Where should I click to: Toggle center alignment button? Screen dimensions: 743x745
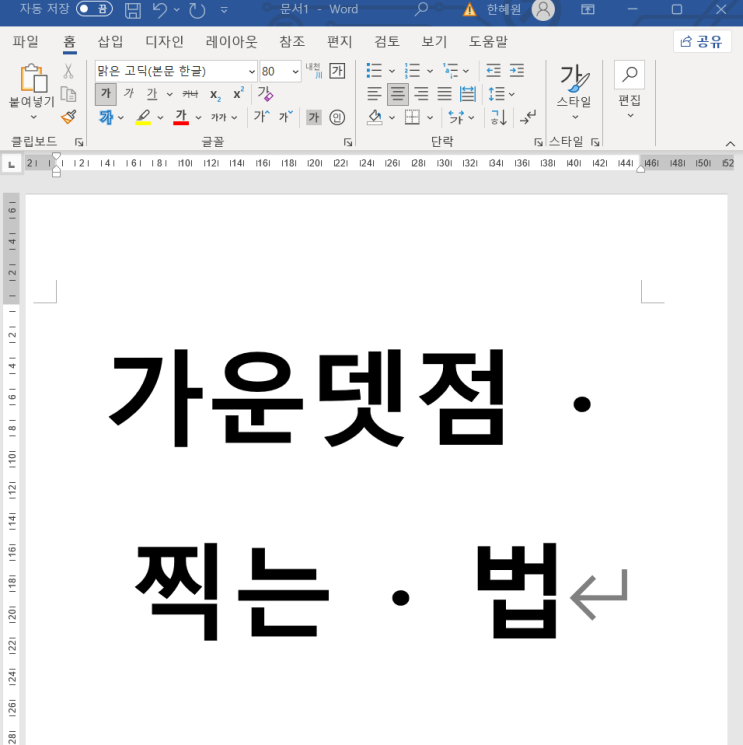398,94
